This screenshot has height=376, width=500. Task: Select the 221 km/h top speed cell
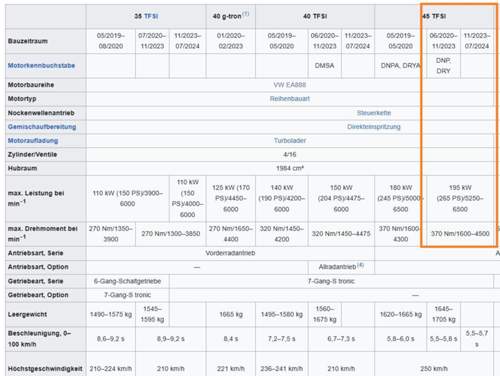coord(231,369)
